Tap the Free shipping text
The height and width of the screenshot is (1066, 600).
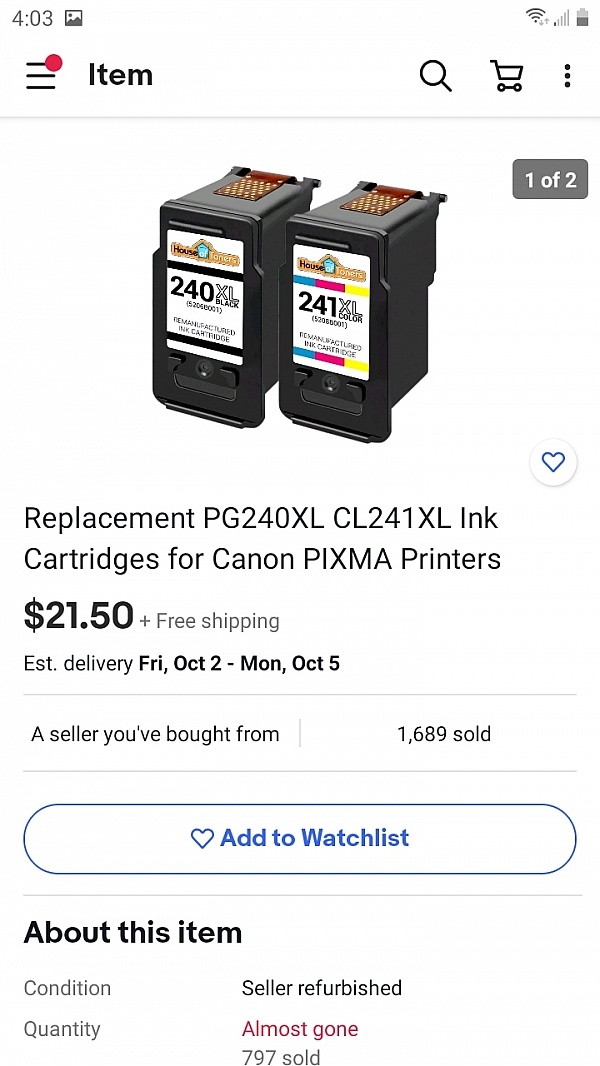click(x=217, y=621)
